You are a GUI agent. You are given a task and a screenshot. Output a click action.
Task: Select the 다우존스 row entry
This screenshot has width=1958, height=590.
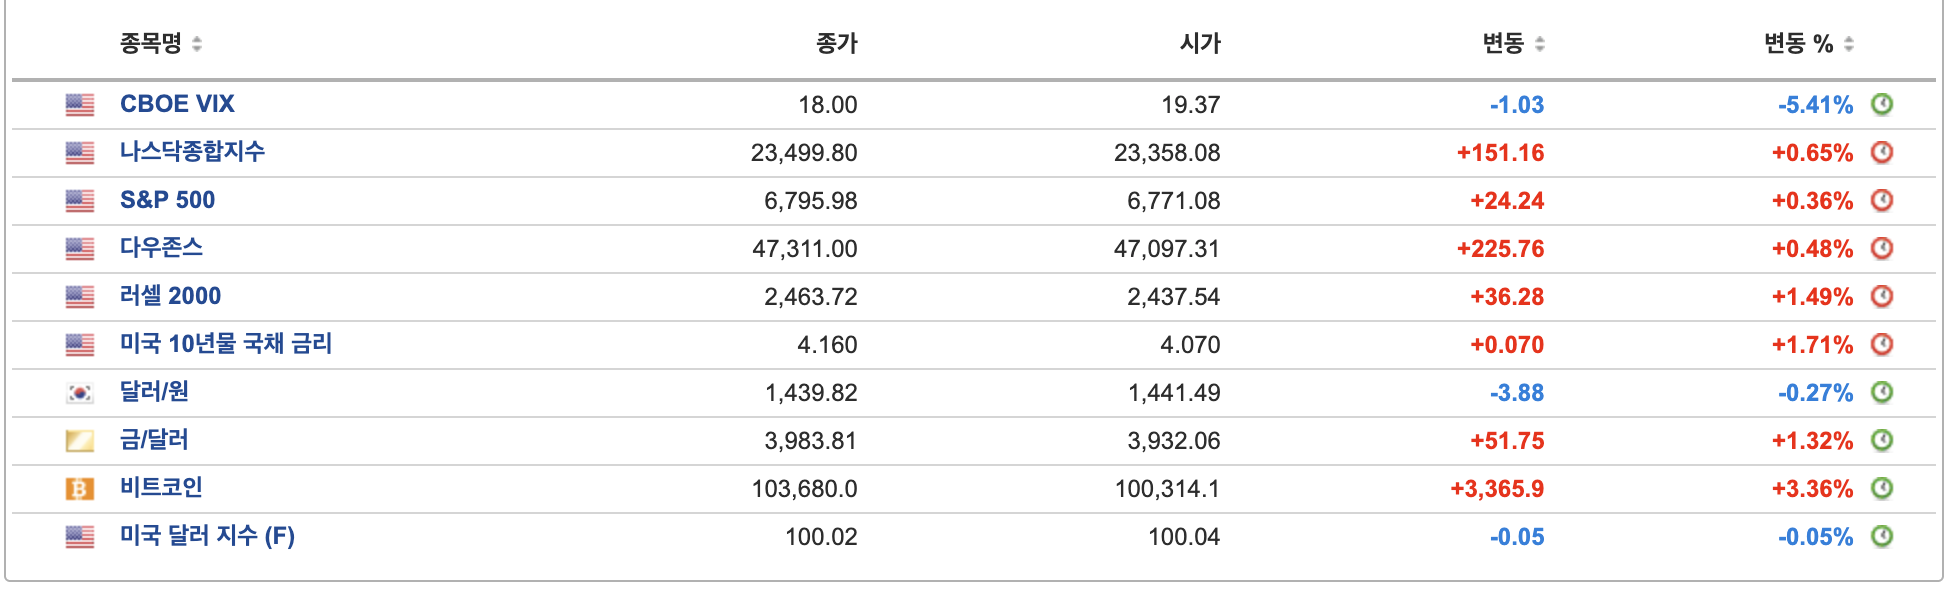click(x=162, y=247)
